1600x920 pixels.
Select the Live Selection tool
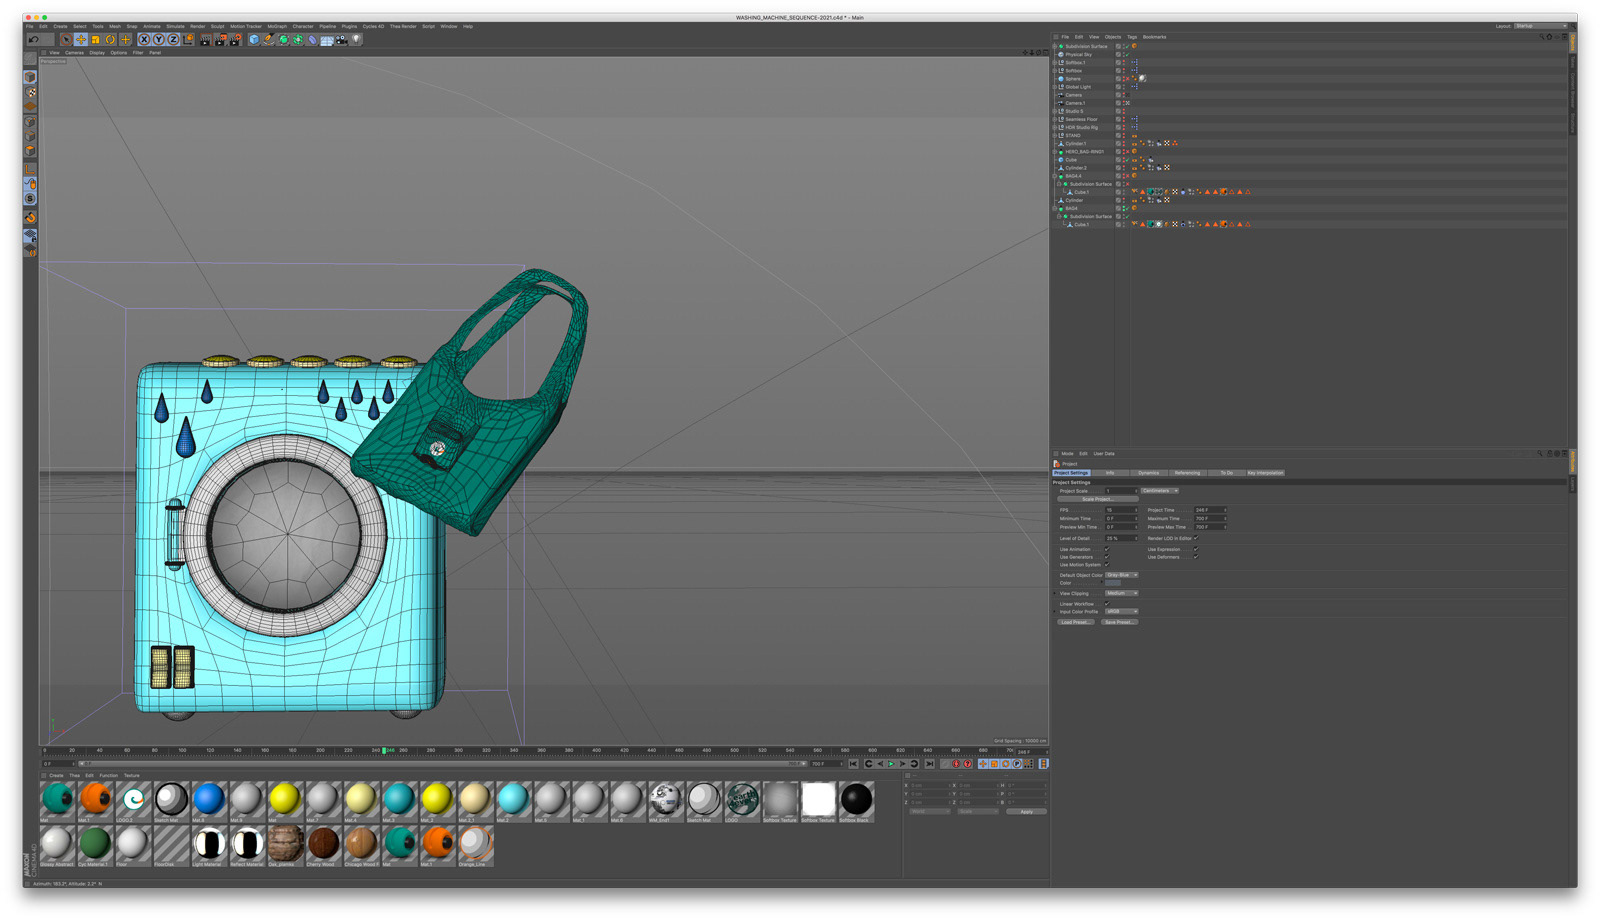pyautogui.click(x=66, y=40)
